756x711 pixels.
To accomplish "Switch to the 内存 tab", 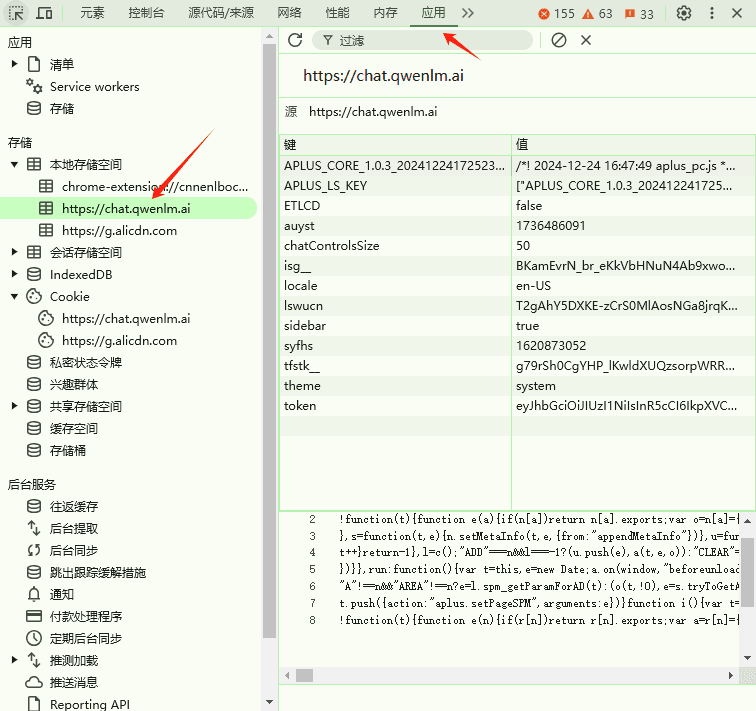I will tap(385, 13).
